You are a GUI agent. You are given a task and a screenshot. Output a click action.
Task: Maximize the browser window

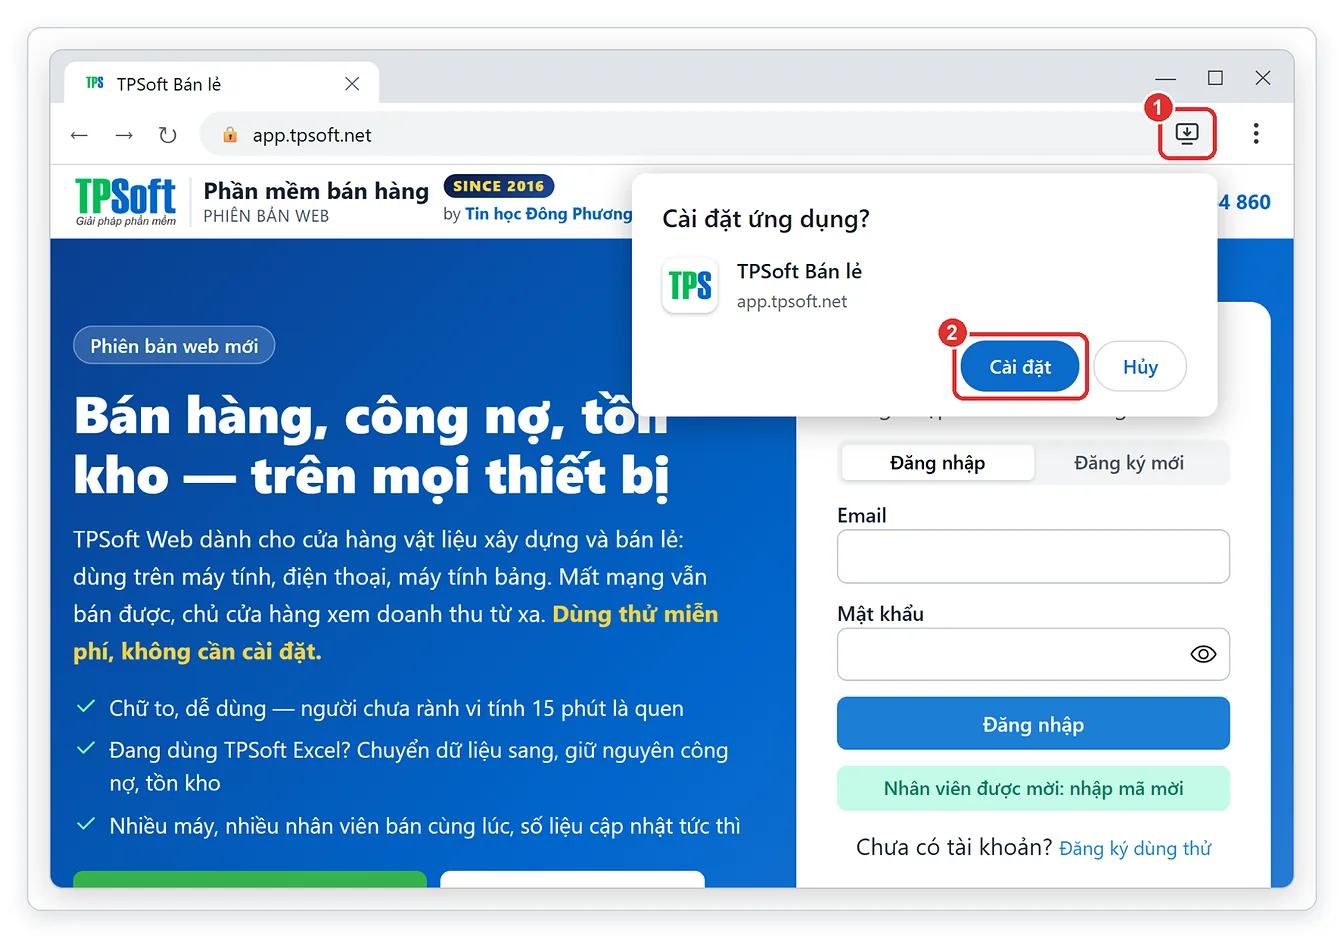tap(1215, 78)
